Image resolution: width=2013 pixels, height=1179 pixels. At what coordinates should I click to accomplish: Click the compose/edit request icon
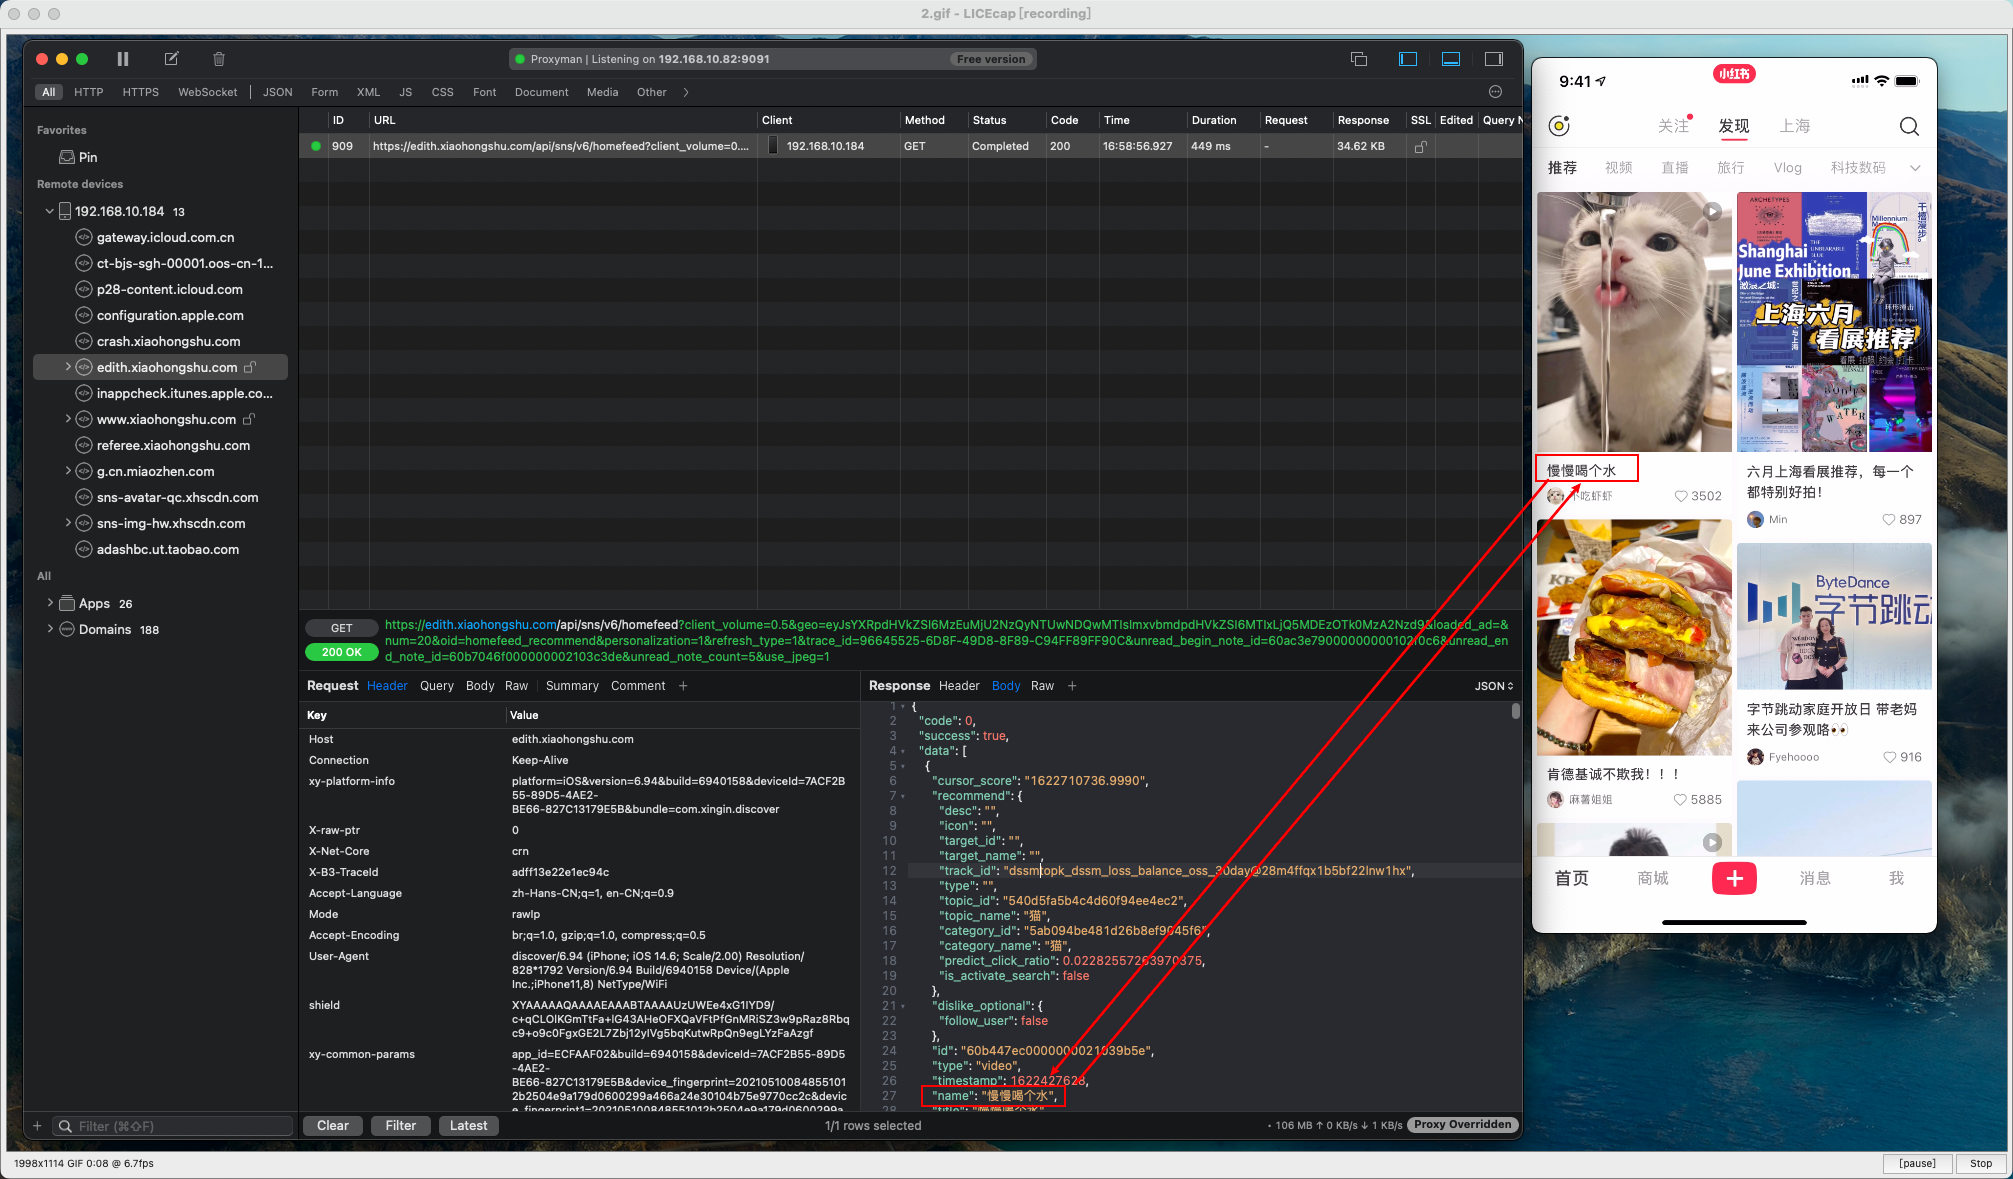pyautogui.click(x=171, y=59)
